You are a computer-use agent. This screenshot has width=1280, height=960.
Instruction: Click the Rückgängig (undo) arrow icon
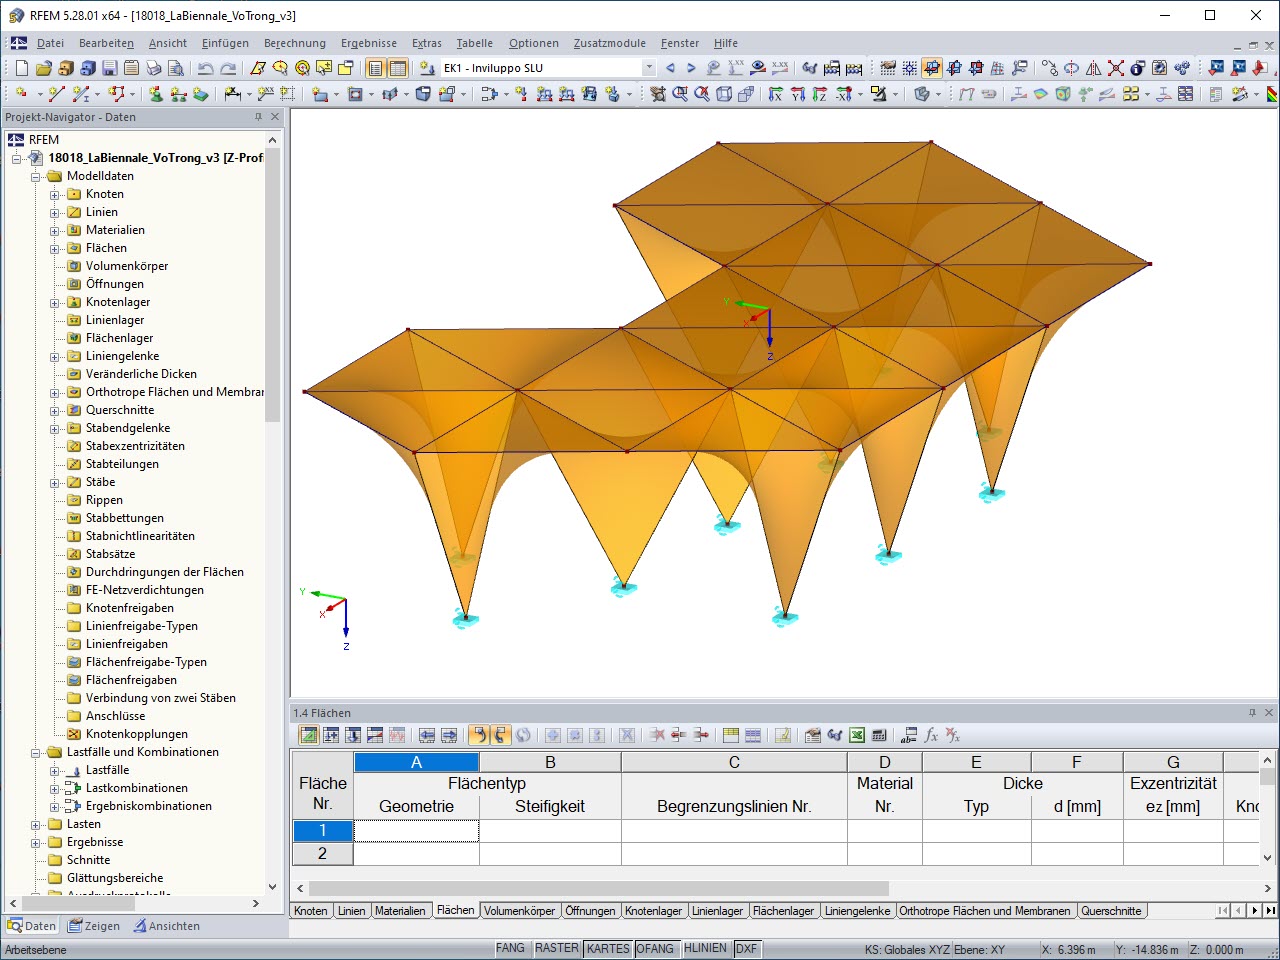pyautogui.click(x=207, y=68)
